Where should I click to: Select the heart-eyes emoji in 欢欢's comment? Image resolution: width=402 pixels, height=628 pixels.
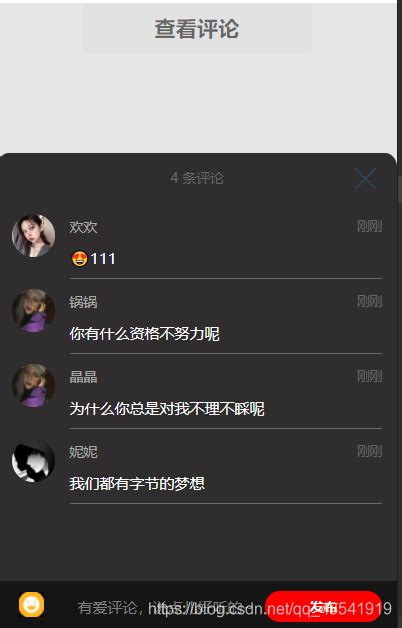79,259
